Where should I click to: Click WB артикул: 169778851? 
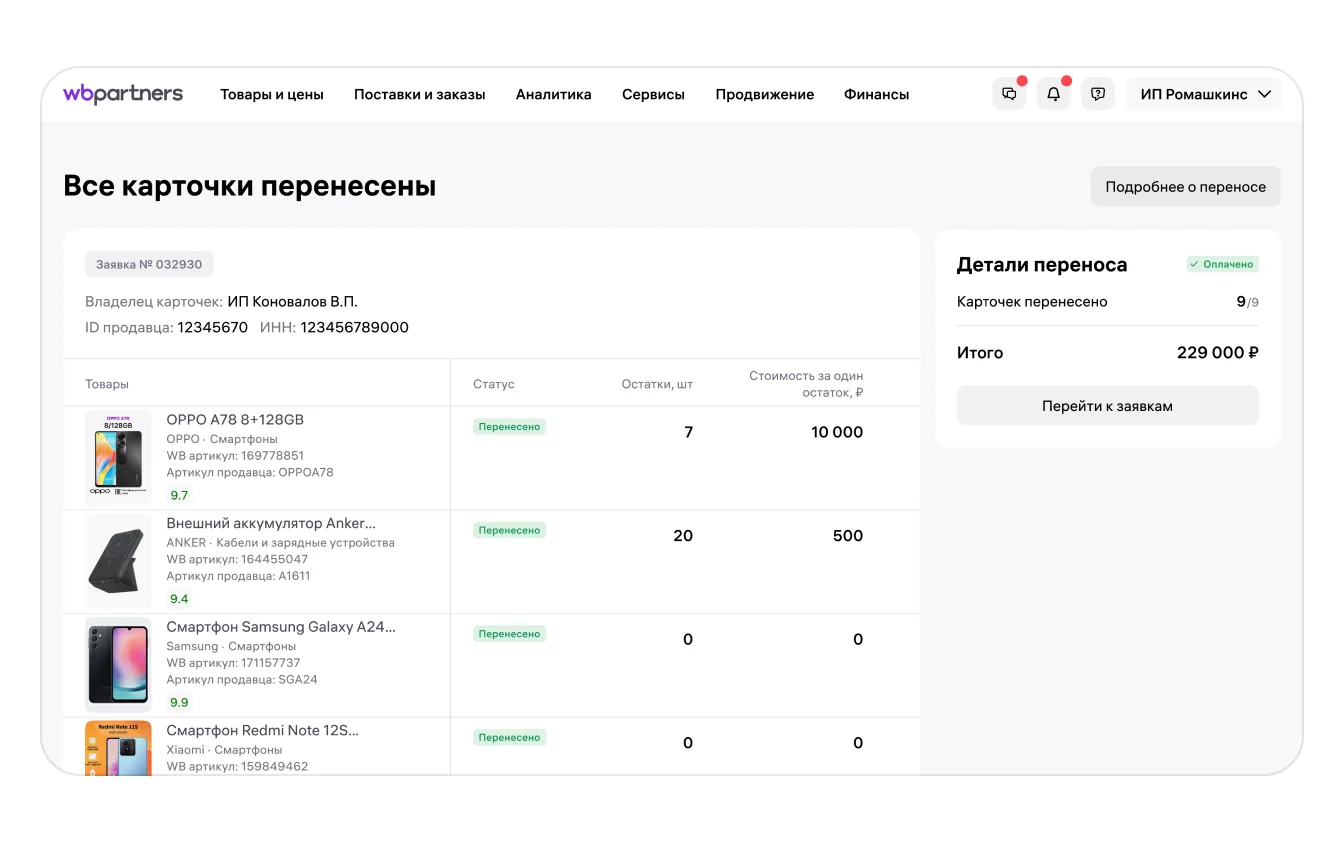pos(235,456)
